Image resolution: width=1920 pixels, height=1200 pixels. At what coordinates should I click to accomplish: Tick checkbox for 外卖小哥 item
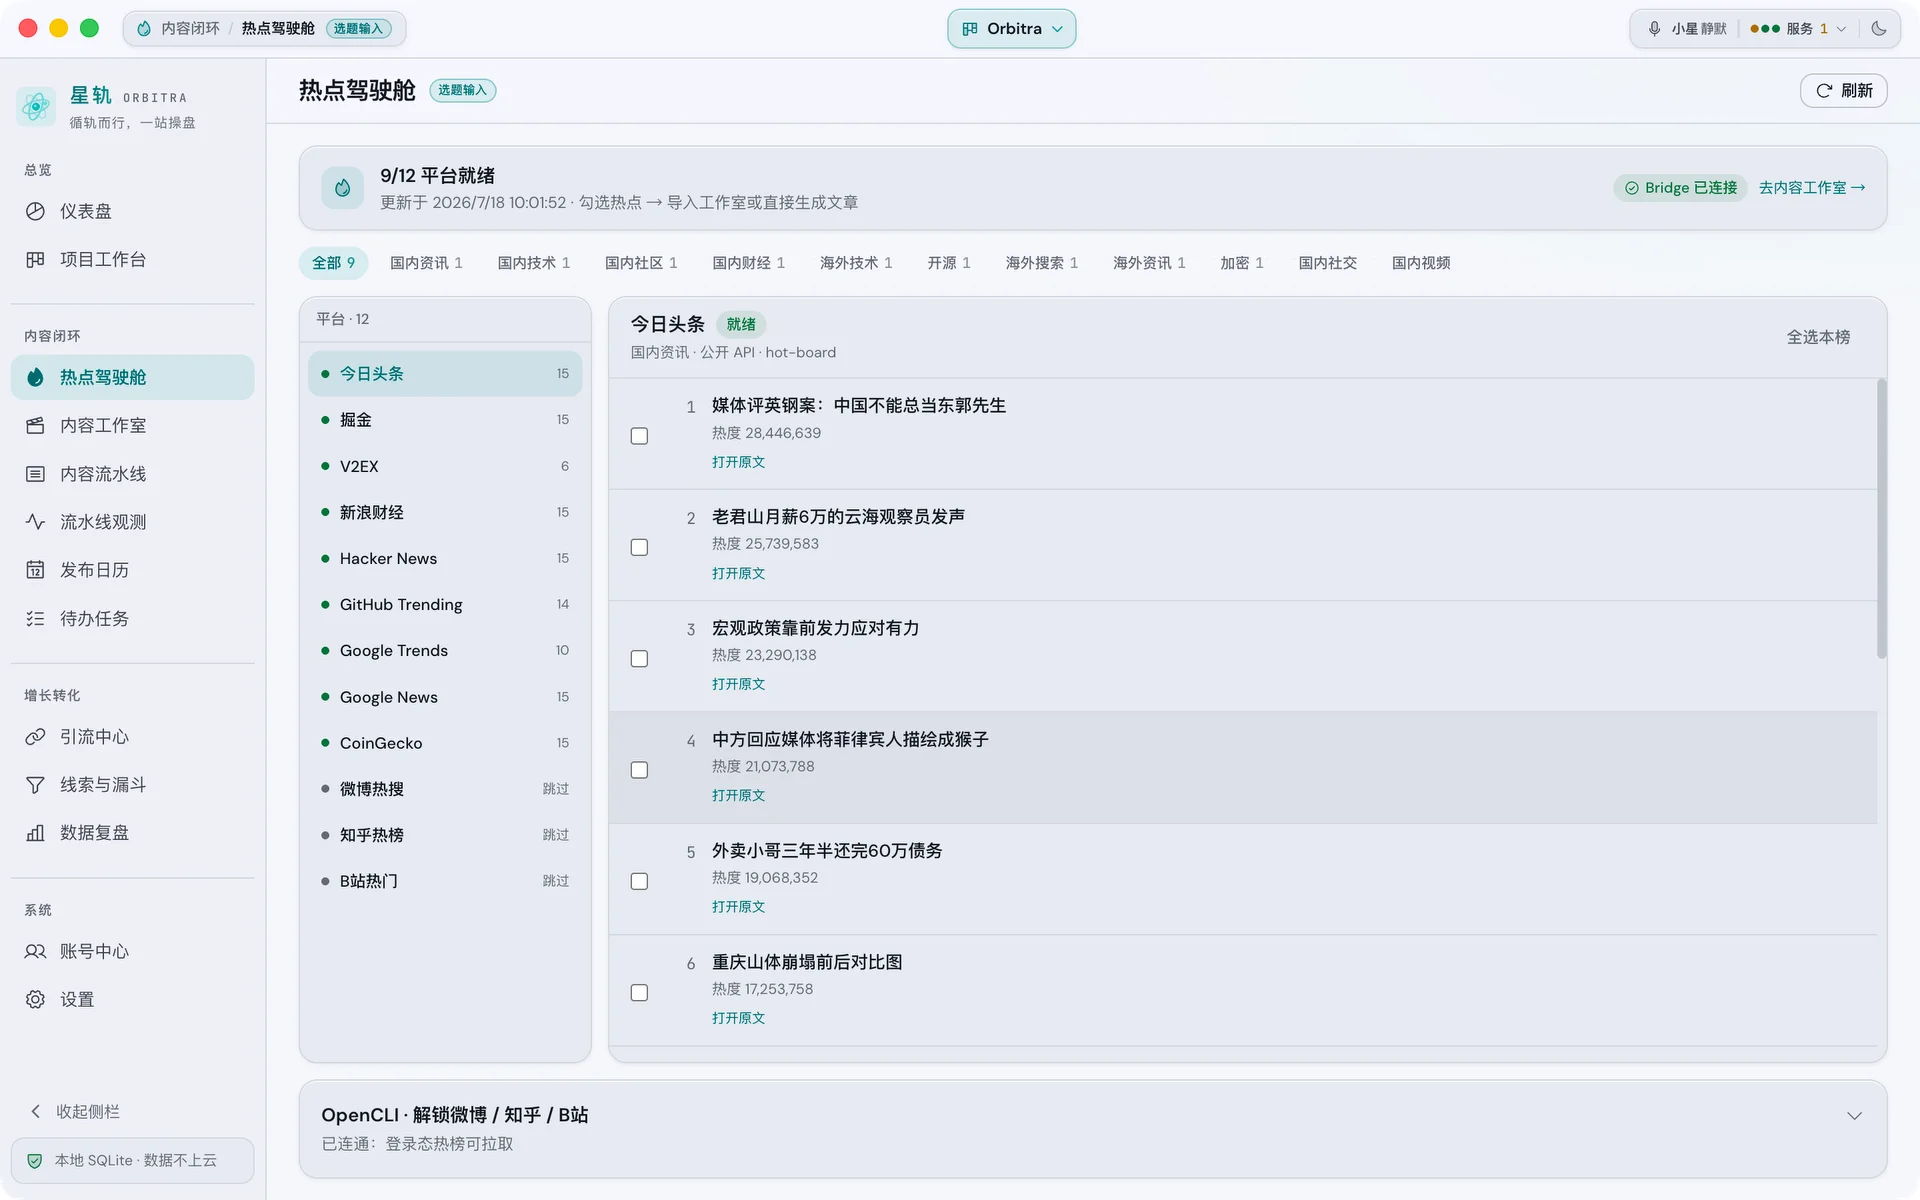639,881
